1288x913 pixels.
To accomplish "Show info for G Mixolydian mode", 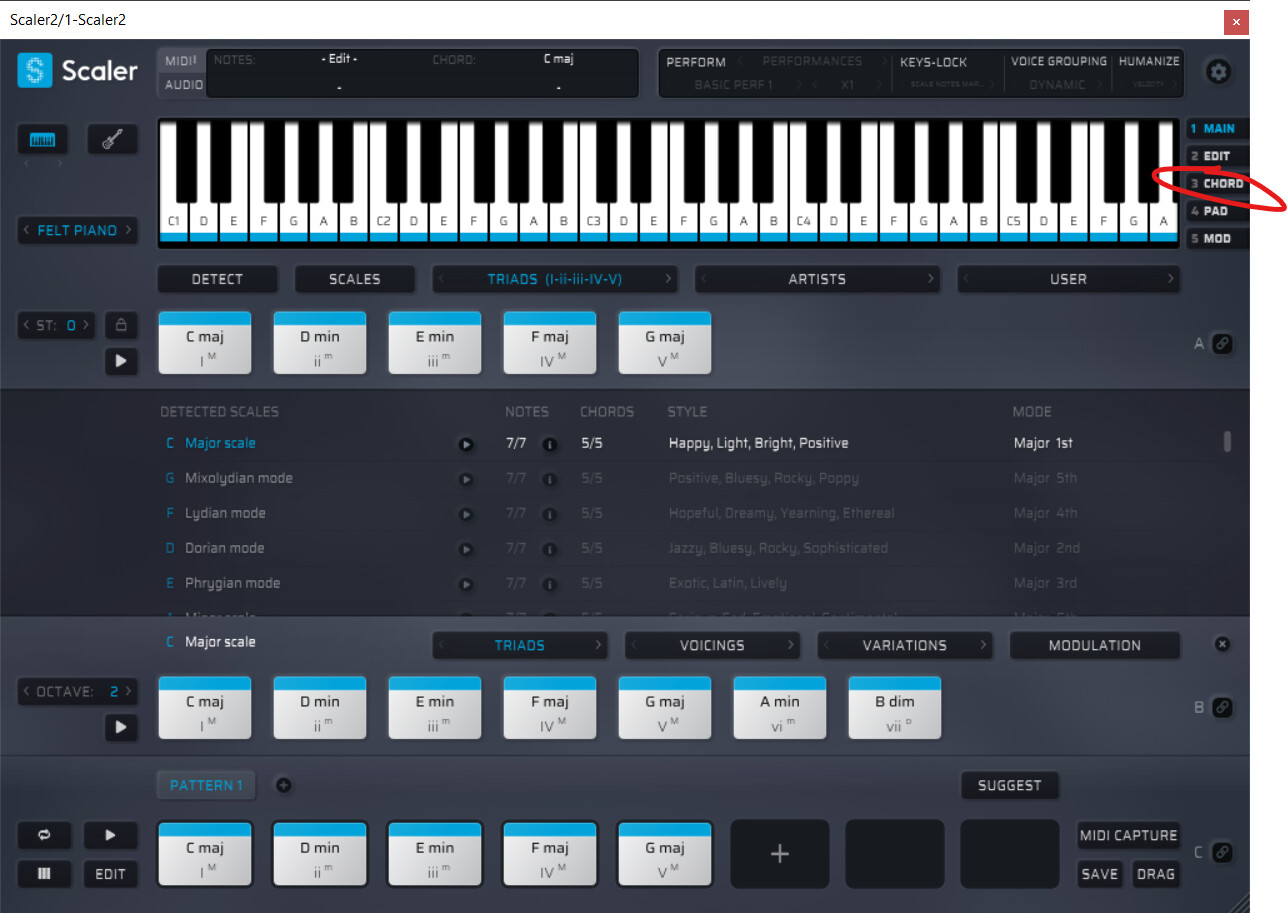I will [549, 479].
